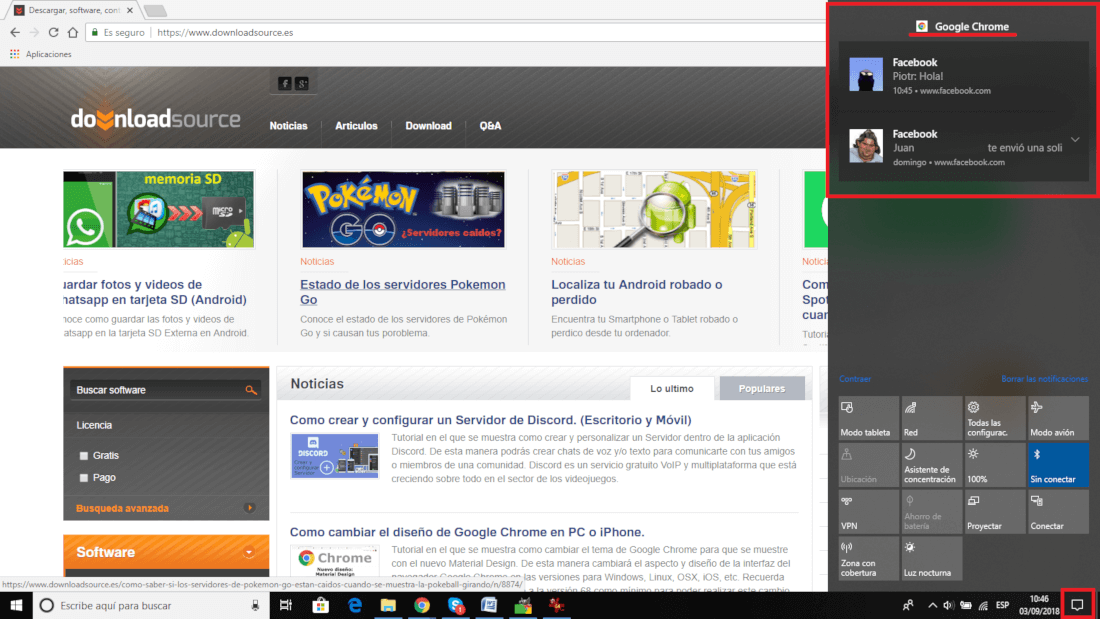This screenshot has height=619, width=1100.
Task: Open the volume control in system tray
Action: click(x=948, y=605)
